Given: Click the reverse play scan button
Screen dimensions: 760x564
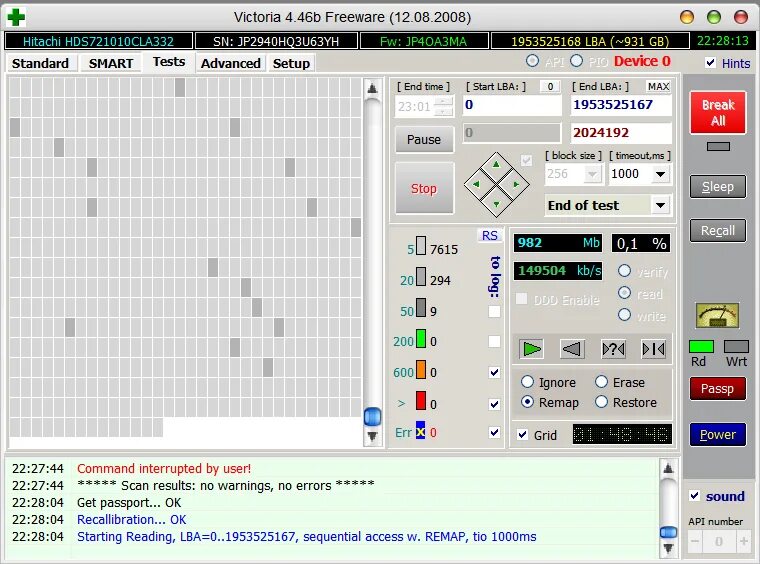Looking at the screenshot, I should pyautogui.click(x=572, y=349).
